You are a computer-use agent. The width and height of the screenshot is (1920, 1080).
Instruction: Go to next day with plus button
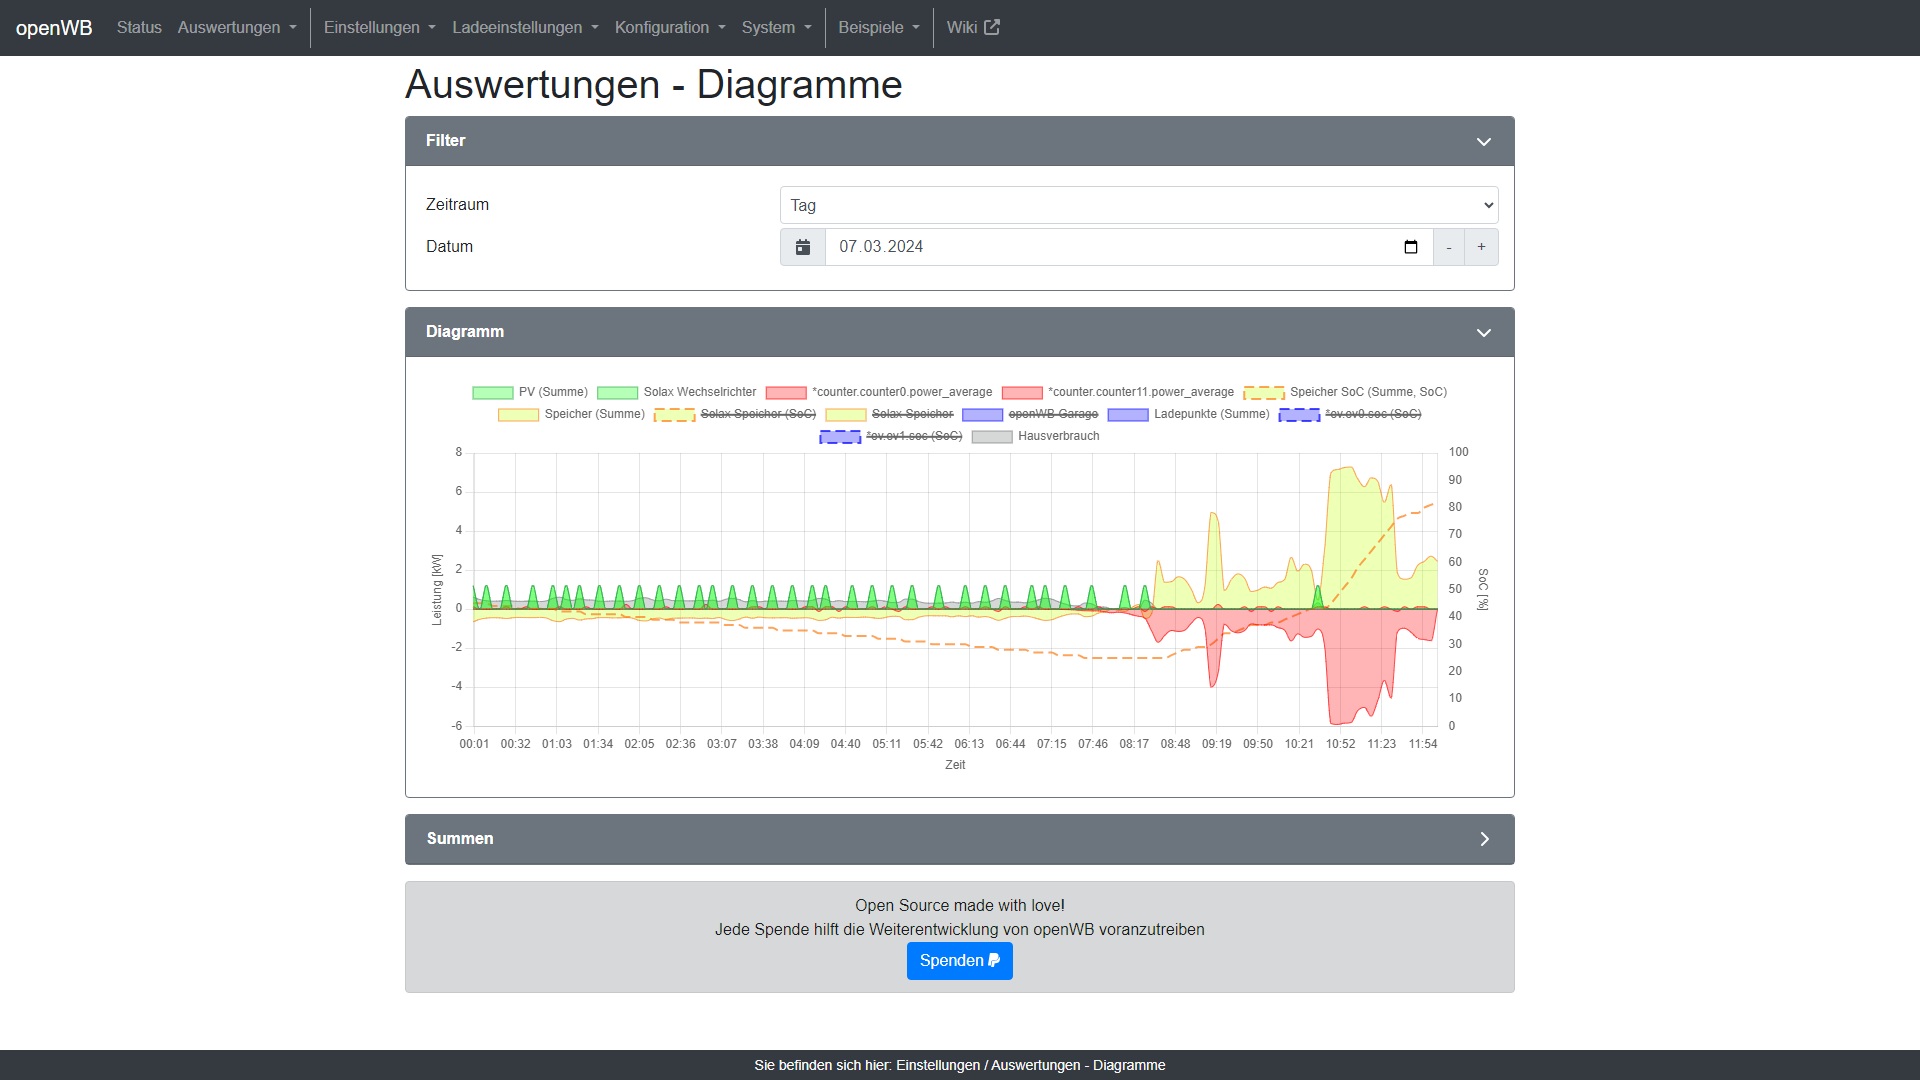[x=1482, y=247]
